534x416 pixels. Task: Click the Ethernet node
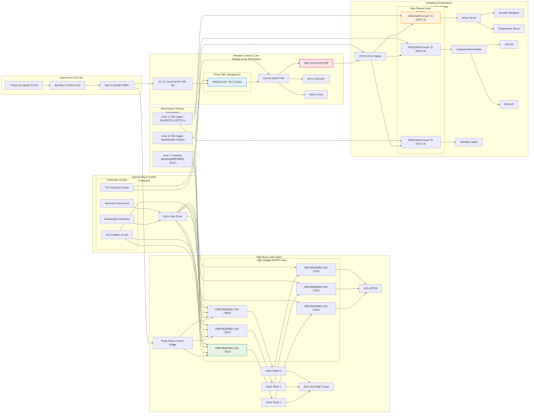tap(509, 104)
